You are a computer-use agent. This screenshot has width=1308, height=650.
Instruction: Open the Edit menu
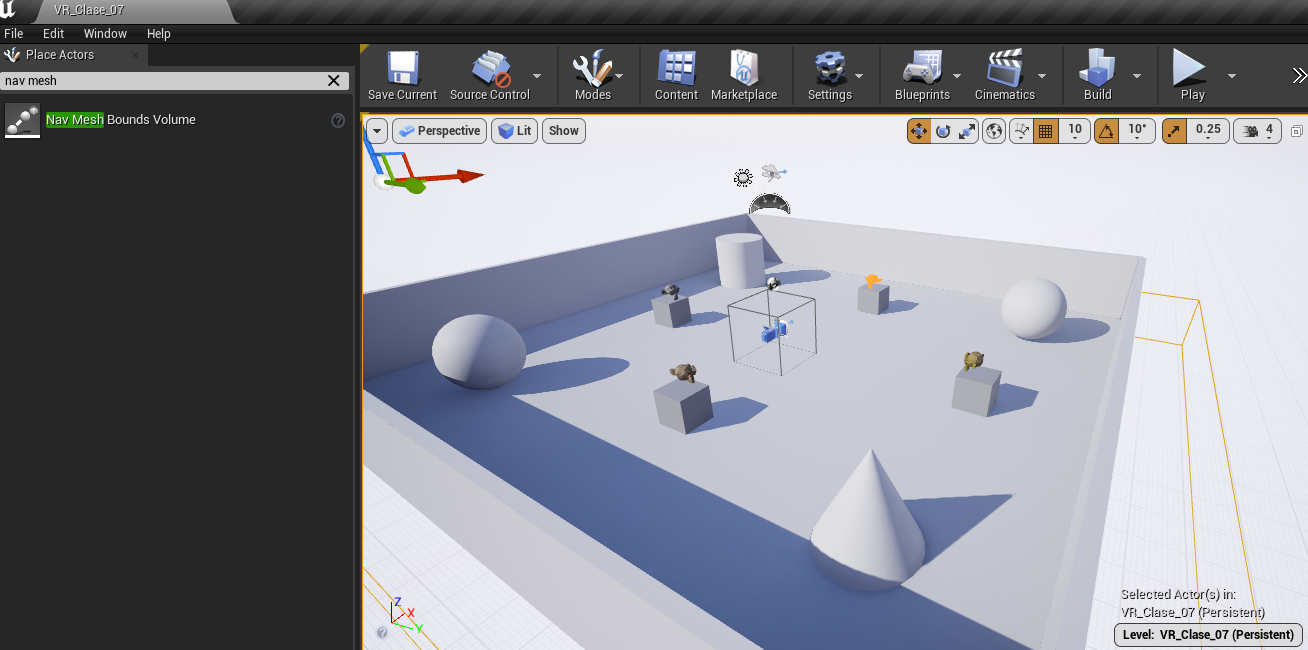(x=53, y=33)
